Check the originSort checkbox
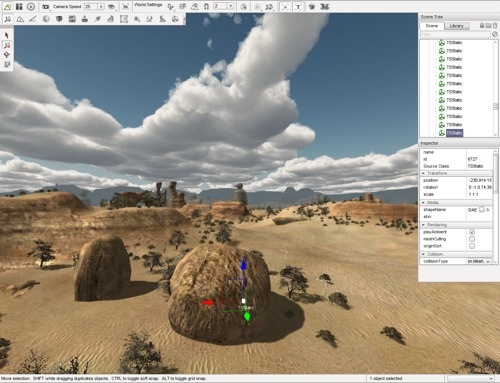The height and width of the screenshot is (383, 500). pos(472,246)
